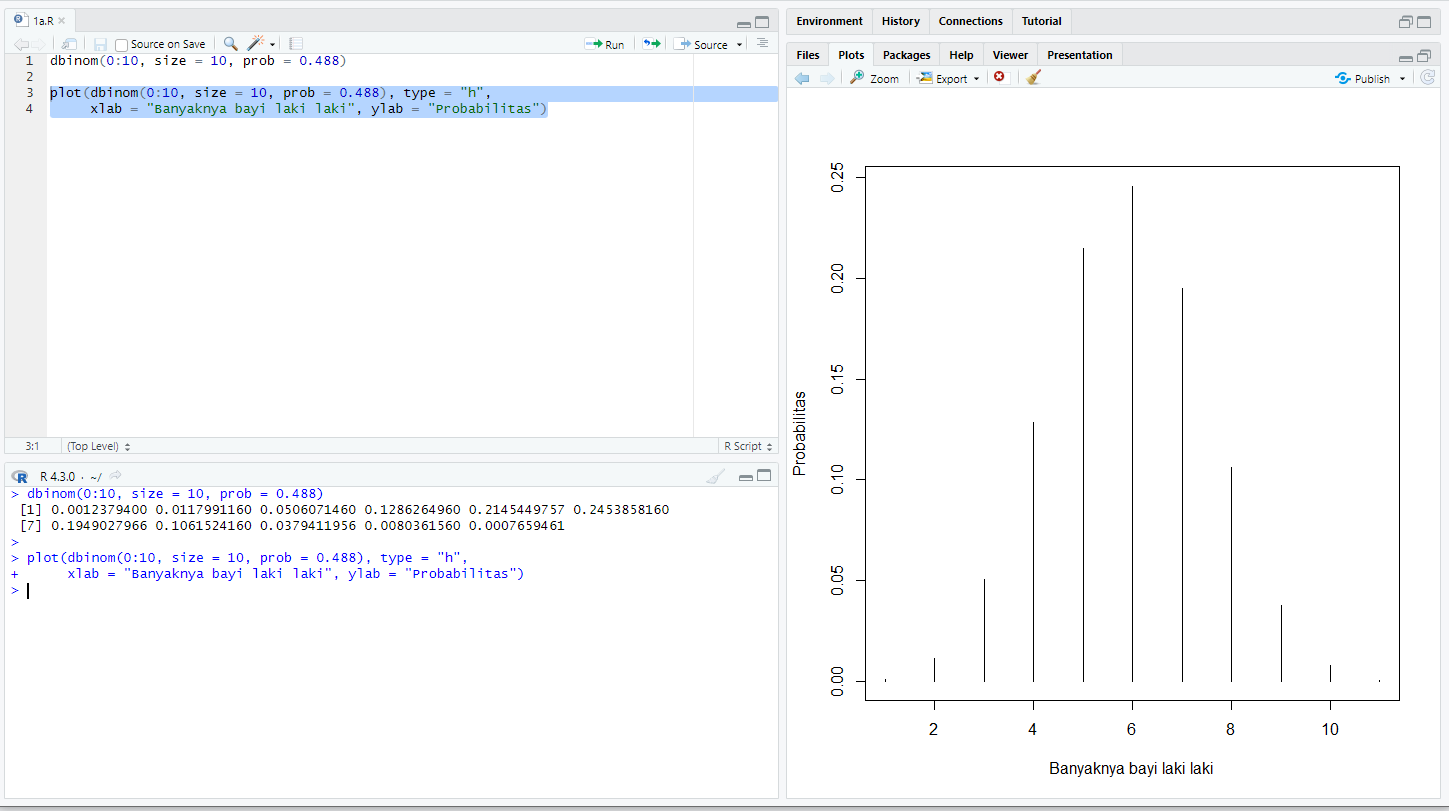Clear all plots with broom
The image size is (1449, 811).
[x=1033, y=77]
